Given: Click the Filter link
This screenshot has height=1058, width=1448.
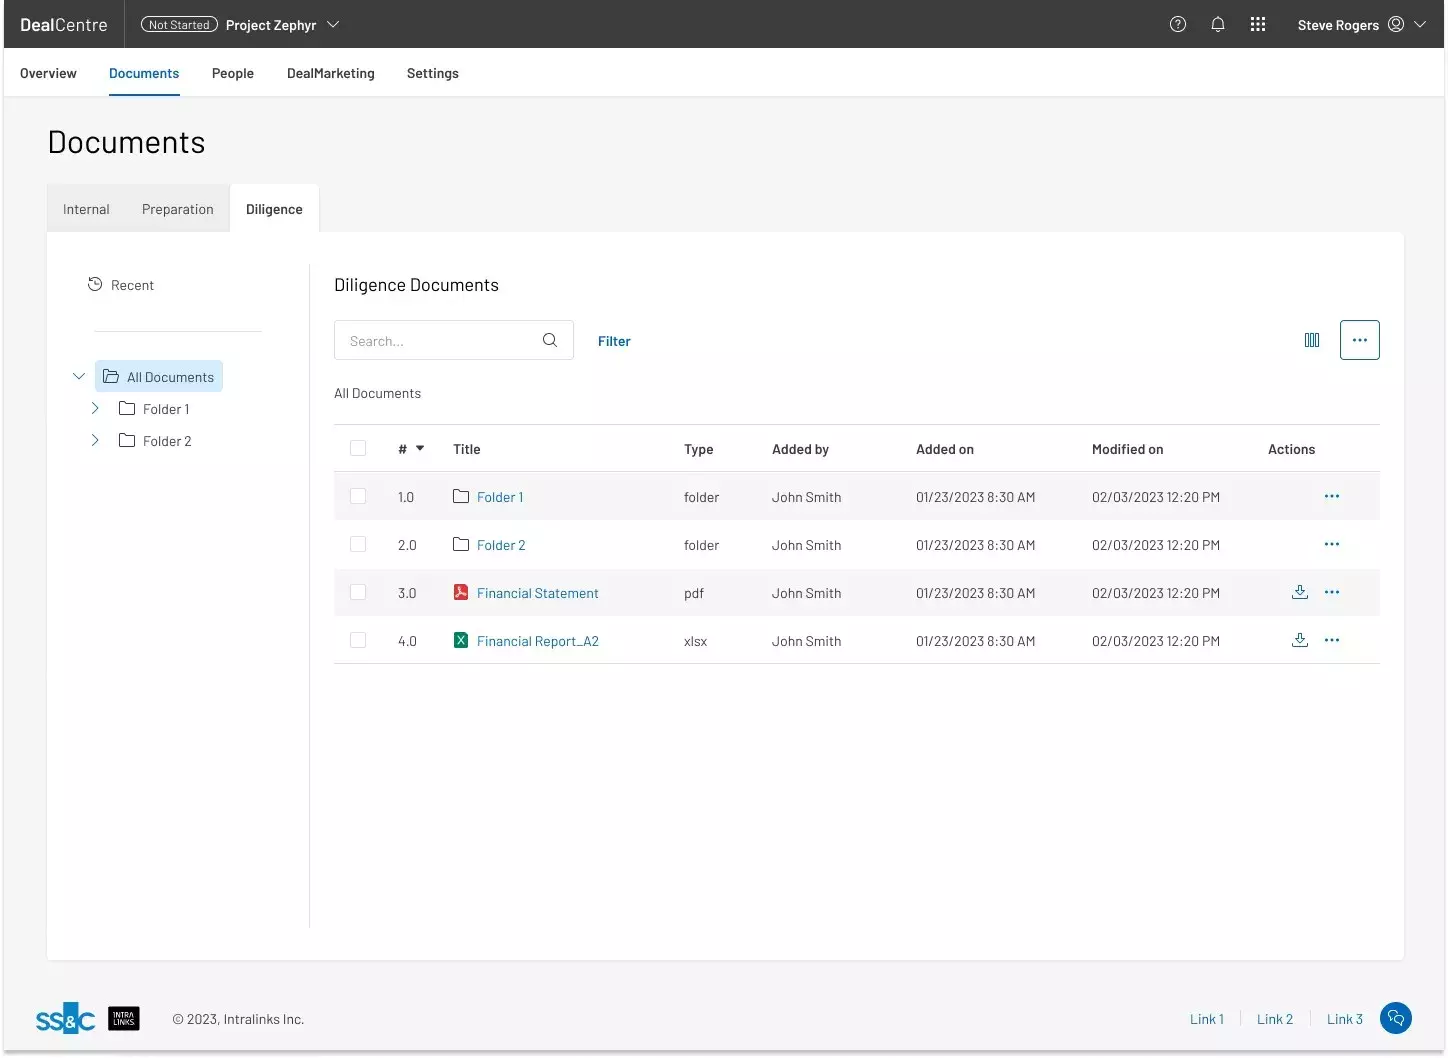Looking at the screenshot, I should click(x=614, y=341).
